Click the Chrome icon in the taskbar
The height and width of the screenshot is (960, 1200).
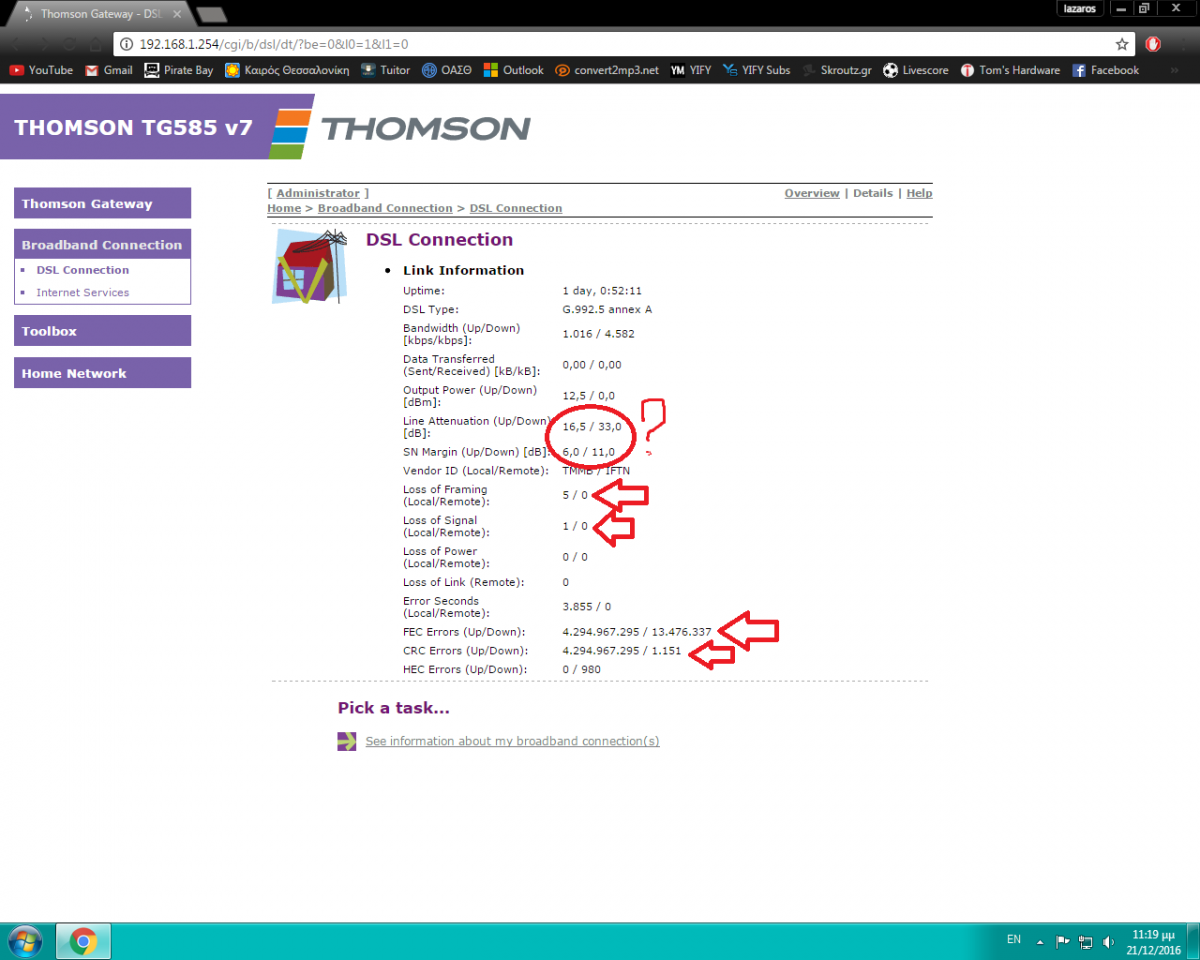pyautogui.click(x=83, y=941)
